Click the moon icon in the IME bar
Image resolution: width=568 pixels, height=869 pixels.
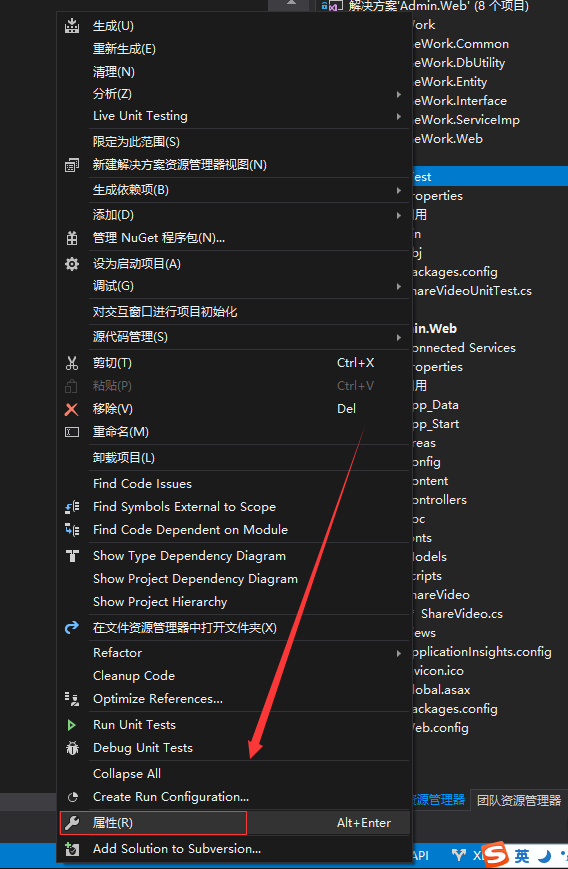pyautogui.click(x=545, y=856)
